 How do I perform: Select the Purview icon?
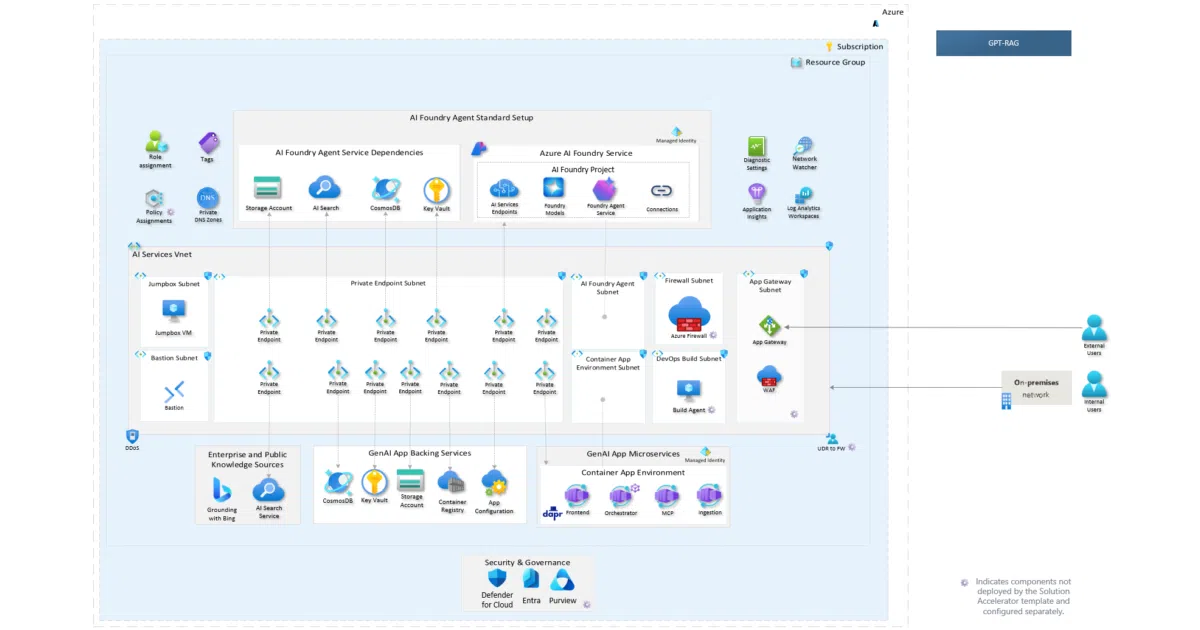(562, 580)
